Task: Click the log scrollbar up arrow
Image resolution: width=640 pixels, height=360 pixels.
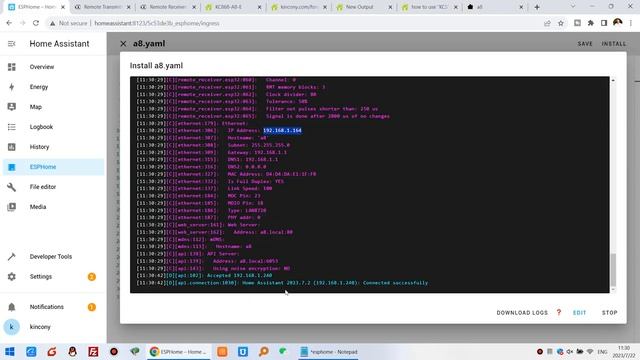Action: (x=613, y=80)
